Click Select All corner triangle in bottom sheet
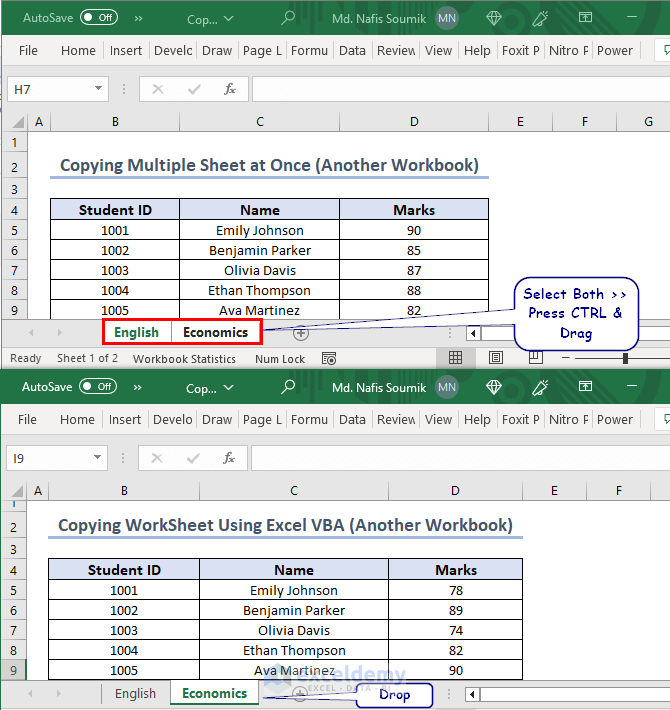Image resolution: width=670 pixels, height=710 pixels. tap(17, 491)
